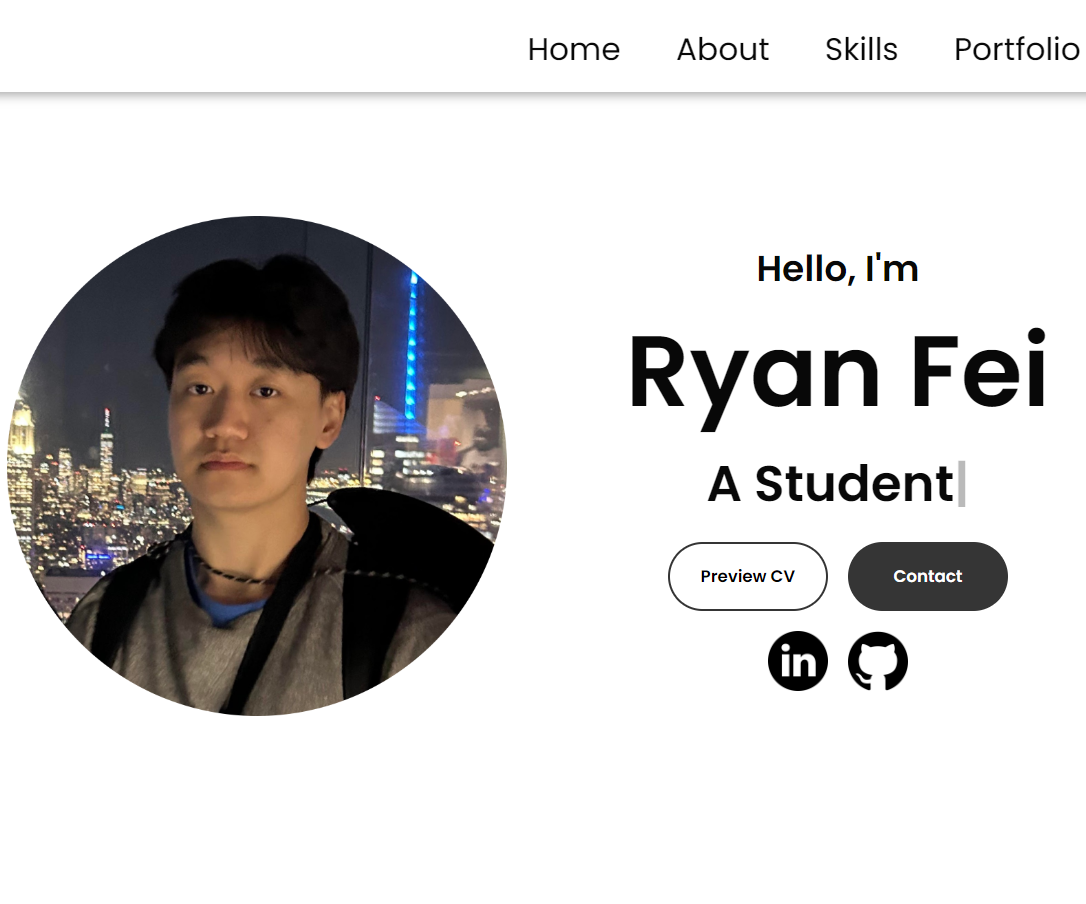Click the "A Student" animated subtitle
This screenshot has width=1086, height=904.
point(830,484)
